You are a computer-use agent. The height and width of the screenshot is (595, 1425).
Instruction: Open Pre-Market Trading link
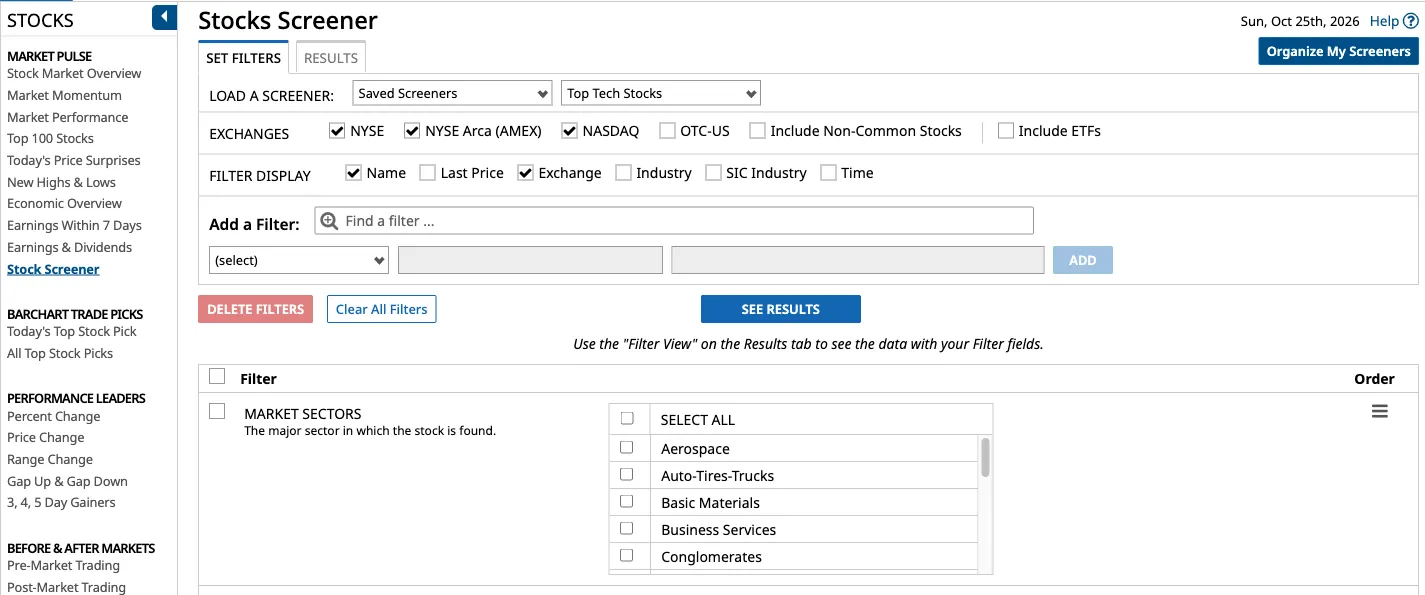pos(63,565)
